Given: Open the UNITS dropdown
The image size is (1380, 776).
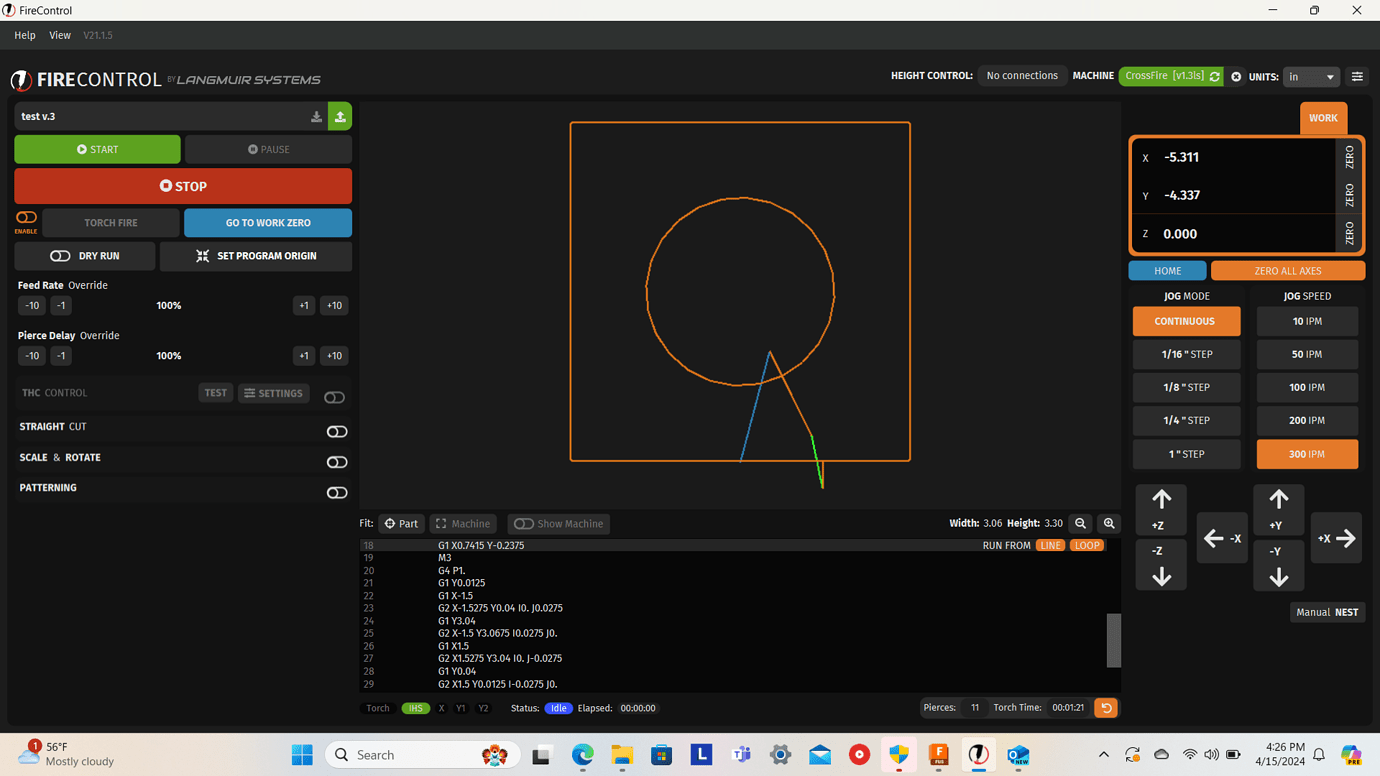Looking at the screenshot, I should coord(1311,76).
